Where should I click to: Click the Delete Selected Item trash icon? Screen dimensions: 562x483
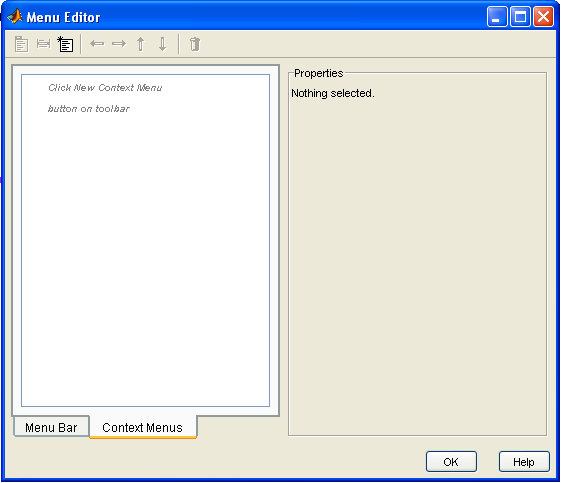pos(195,44)
